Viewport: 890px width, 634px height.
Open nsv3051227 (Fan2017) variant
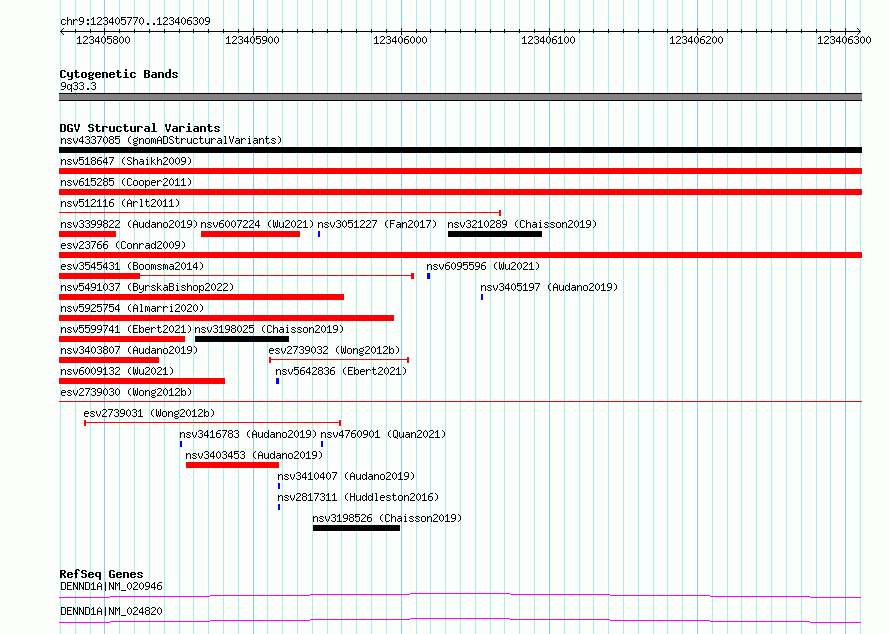click(377, 224)
